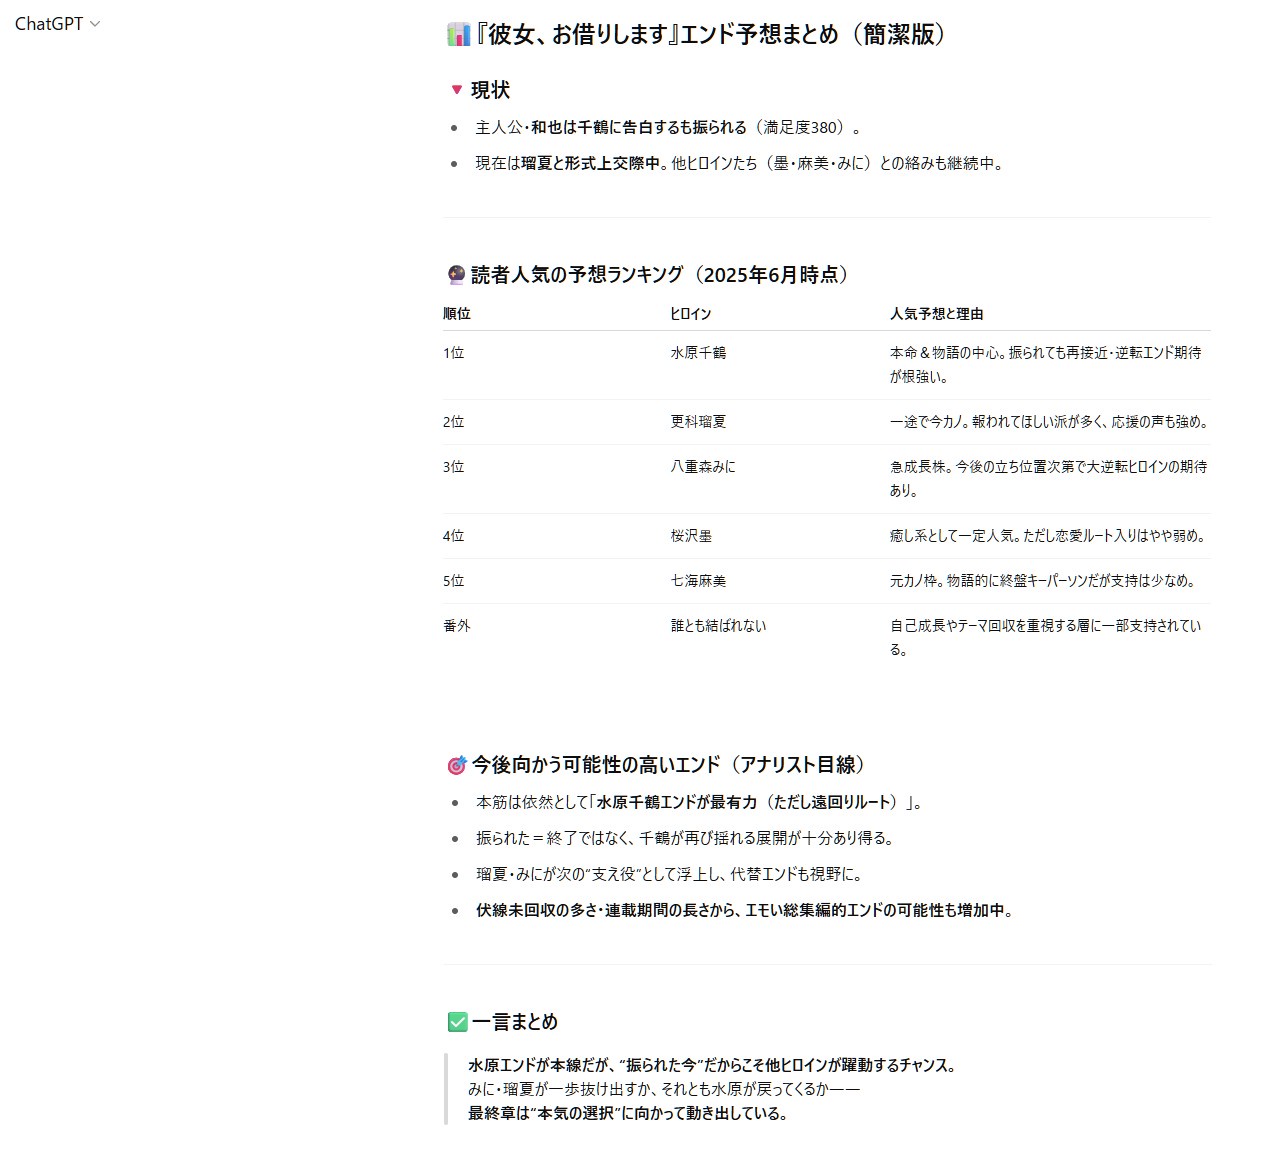This screenshot has height=1150, width=1280.
Task: Select the ヒロイン column header
Action: click(691, 314)
